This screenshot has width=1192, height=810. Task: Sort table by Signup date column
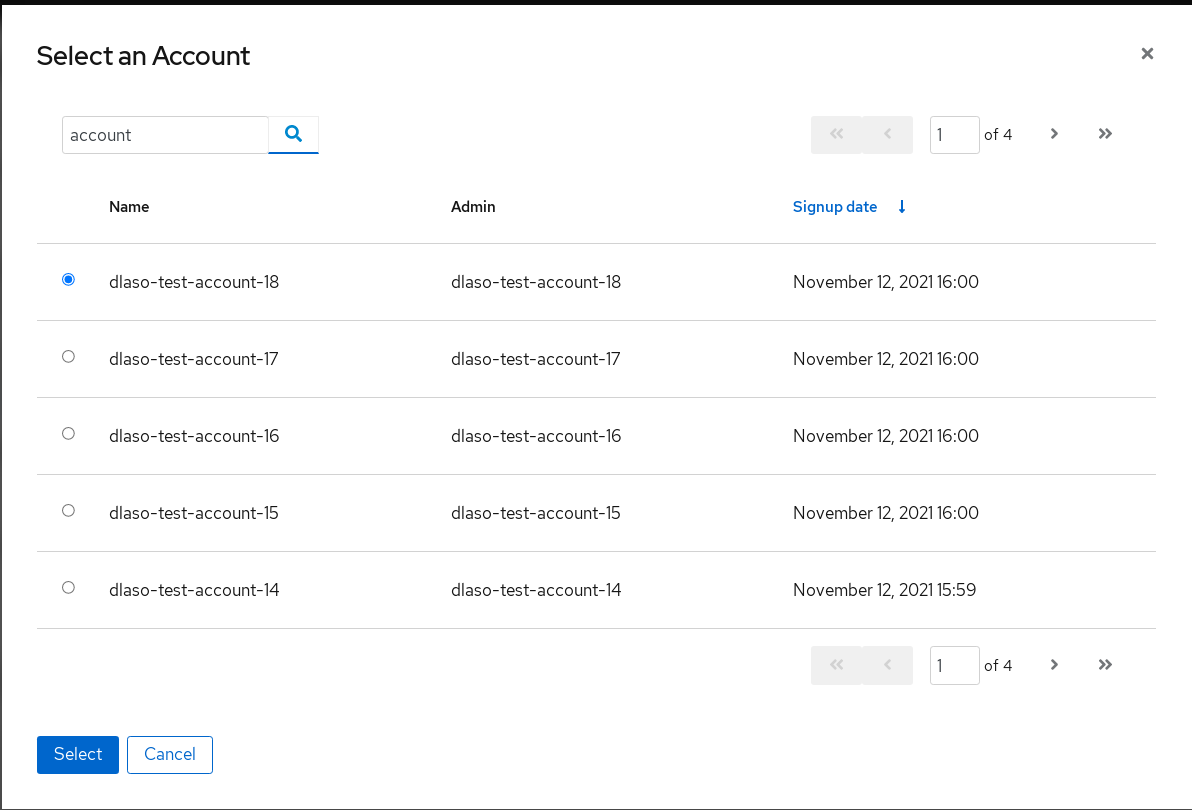click(x=835, y=207)
